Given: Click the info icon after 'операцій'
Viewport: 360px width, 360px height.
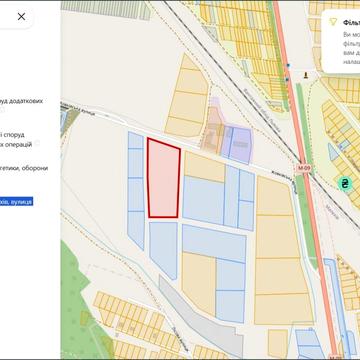Looking at the screenshot, I should coord(37,144).
